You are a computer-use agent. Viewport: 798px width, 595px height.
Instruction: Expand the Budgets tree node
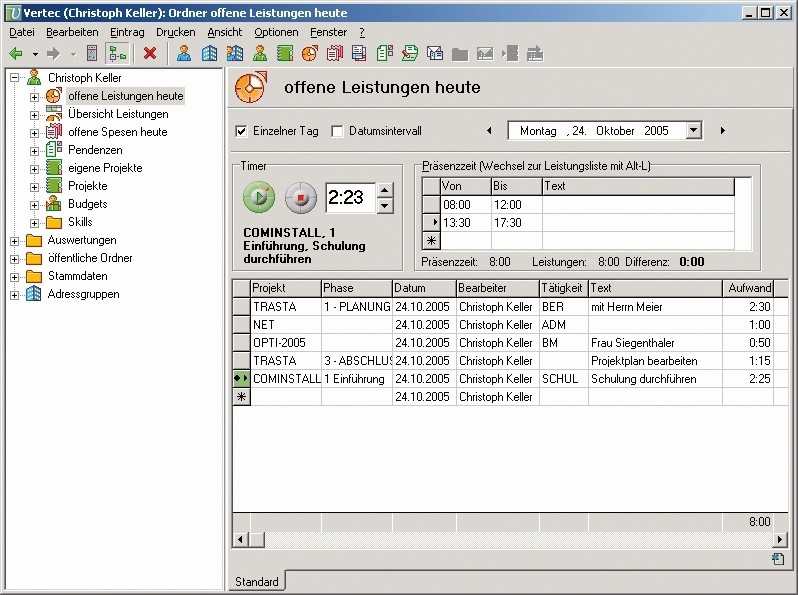point(34,205)
